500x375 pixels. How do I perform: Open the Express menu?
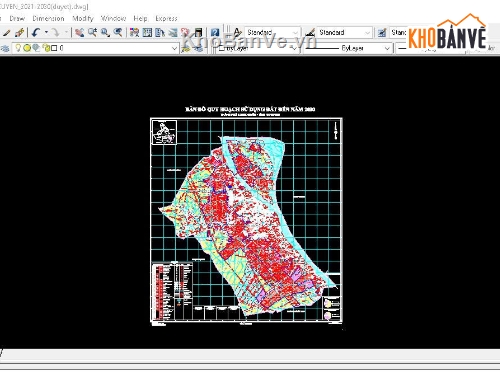pos(166,18)
